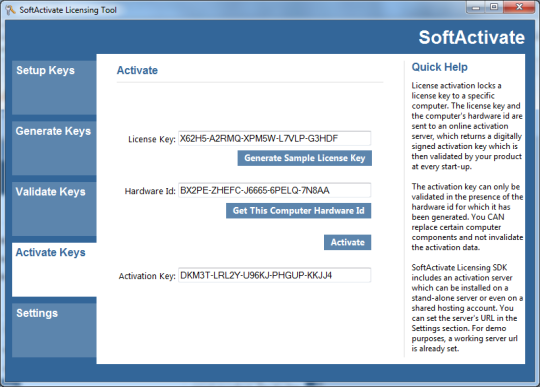
Task: Close the SoftActivate Licensing Tool window
Action: pos(519,7)
